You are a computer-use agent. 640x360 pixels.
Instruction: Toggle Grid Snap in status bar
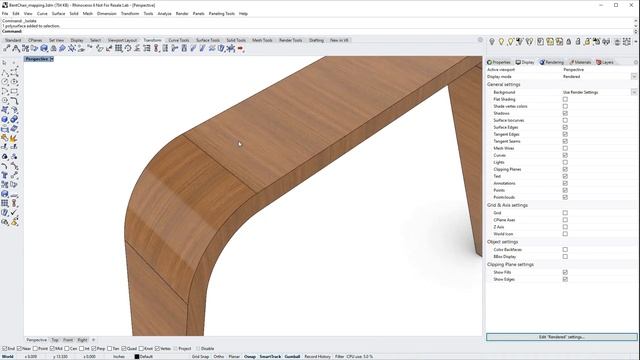click(200, 356)
